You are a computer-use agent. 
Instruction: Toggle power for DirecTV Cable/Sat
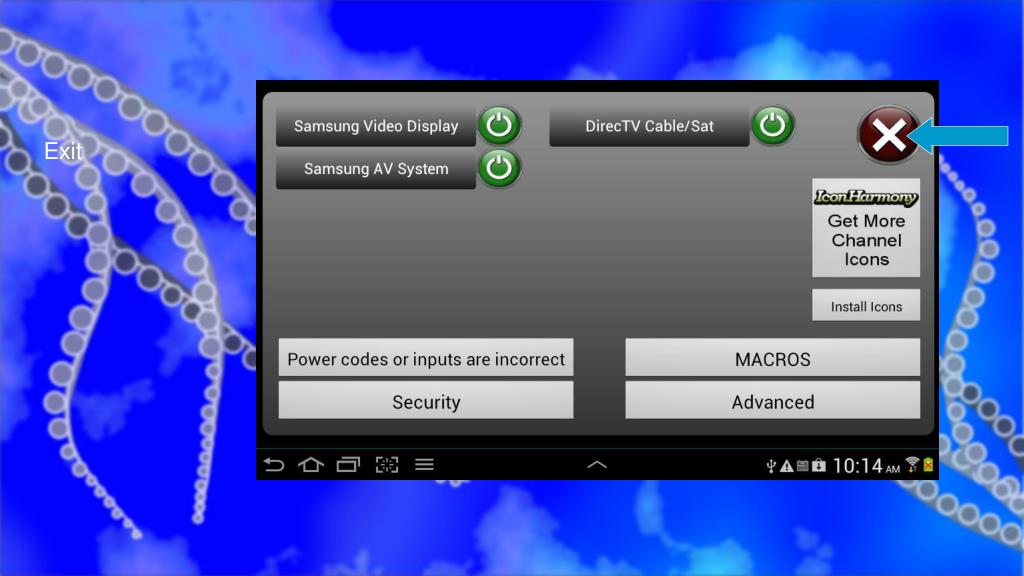click(x=772, y=126)
